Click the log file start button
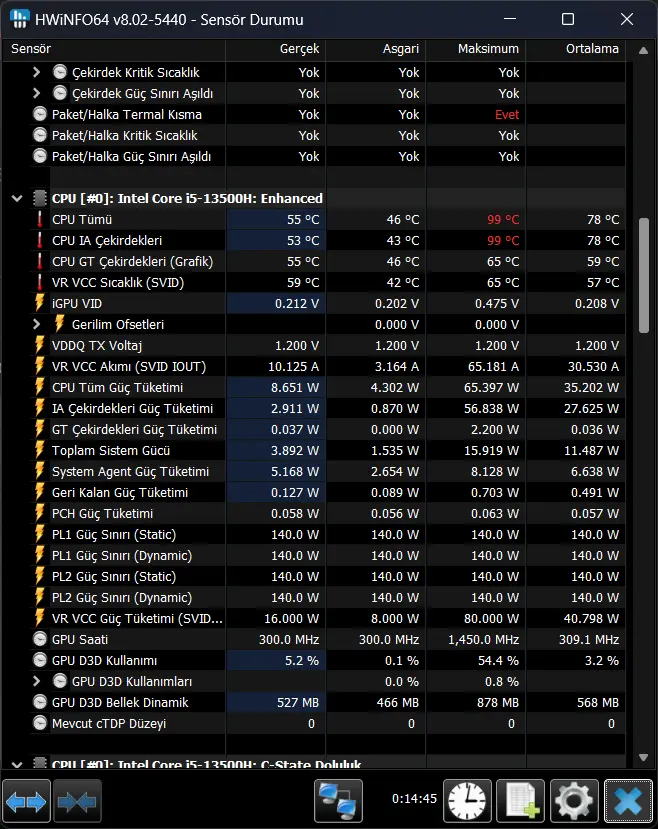Viewport: 658px width, 829px height. pyautogui.click(x=521, y=802)
